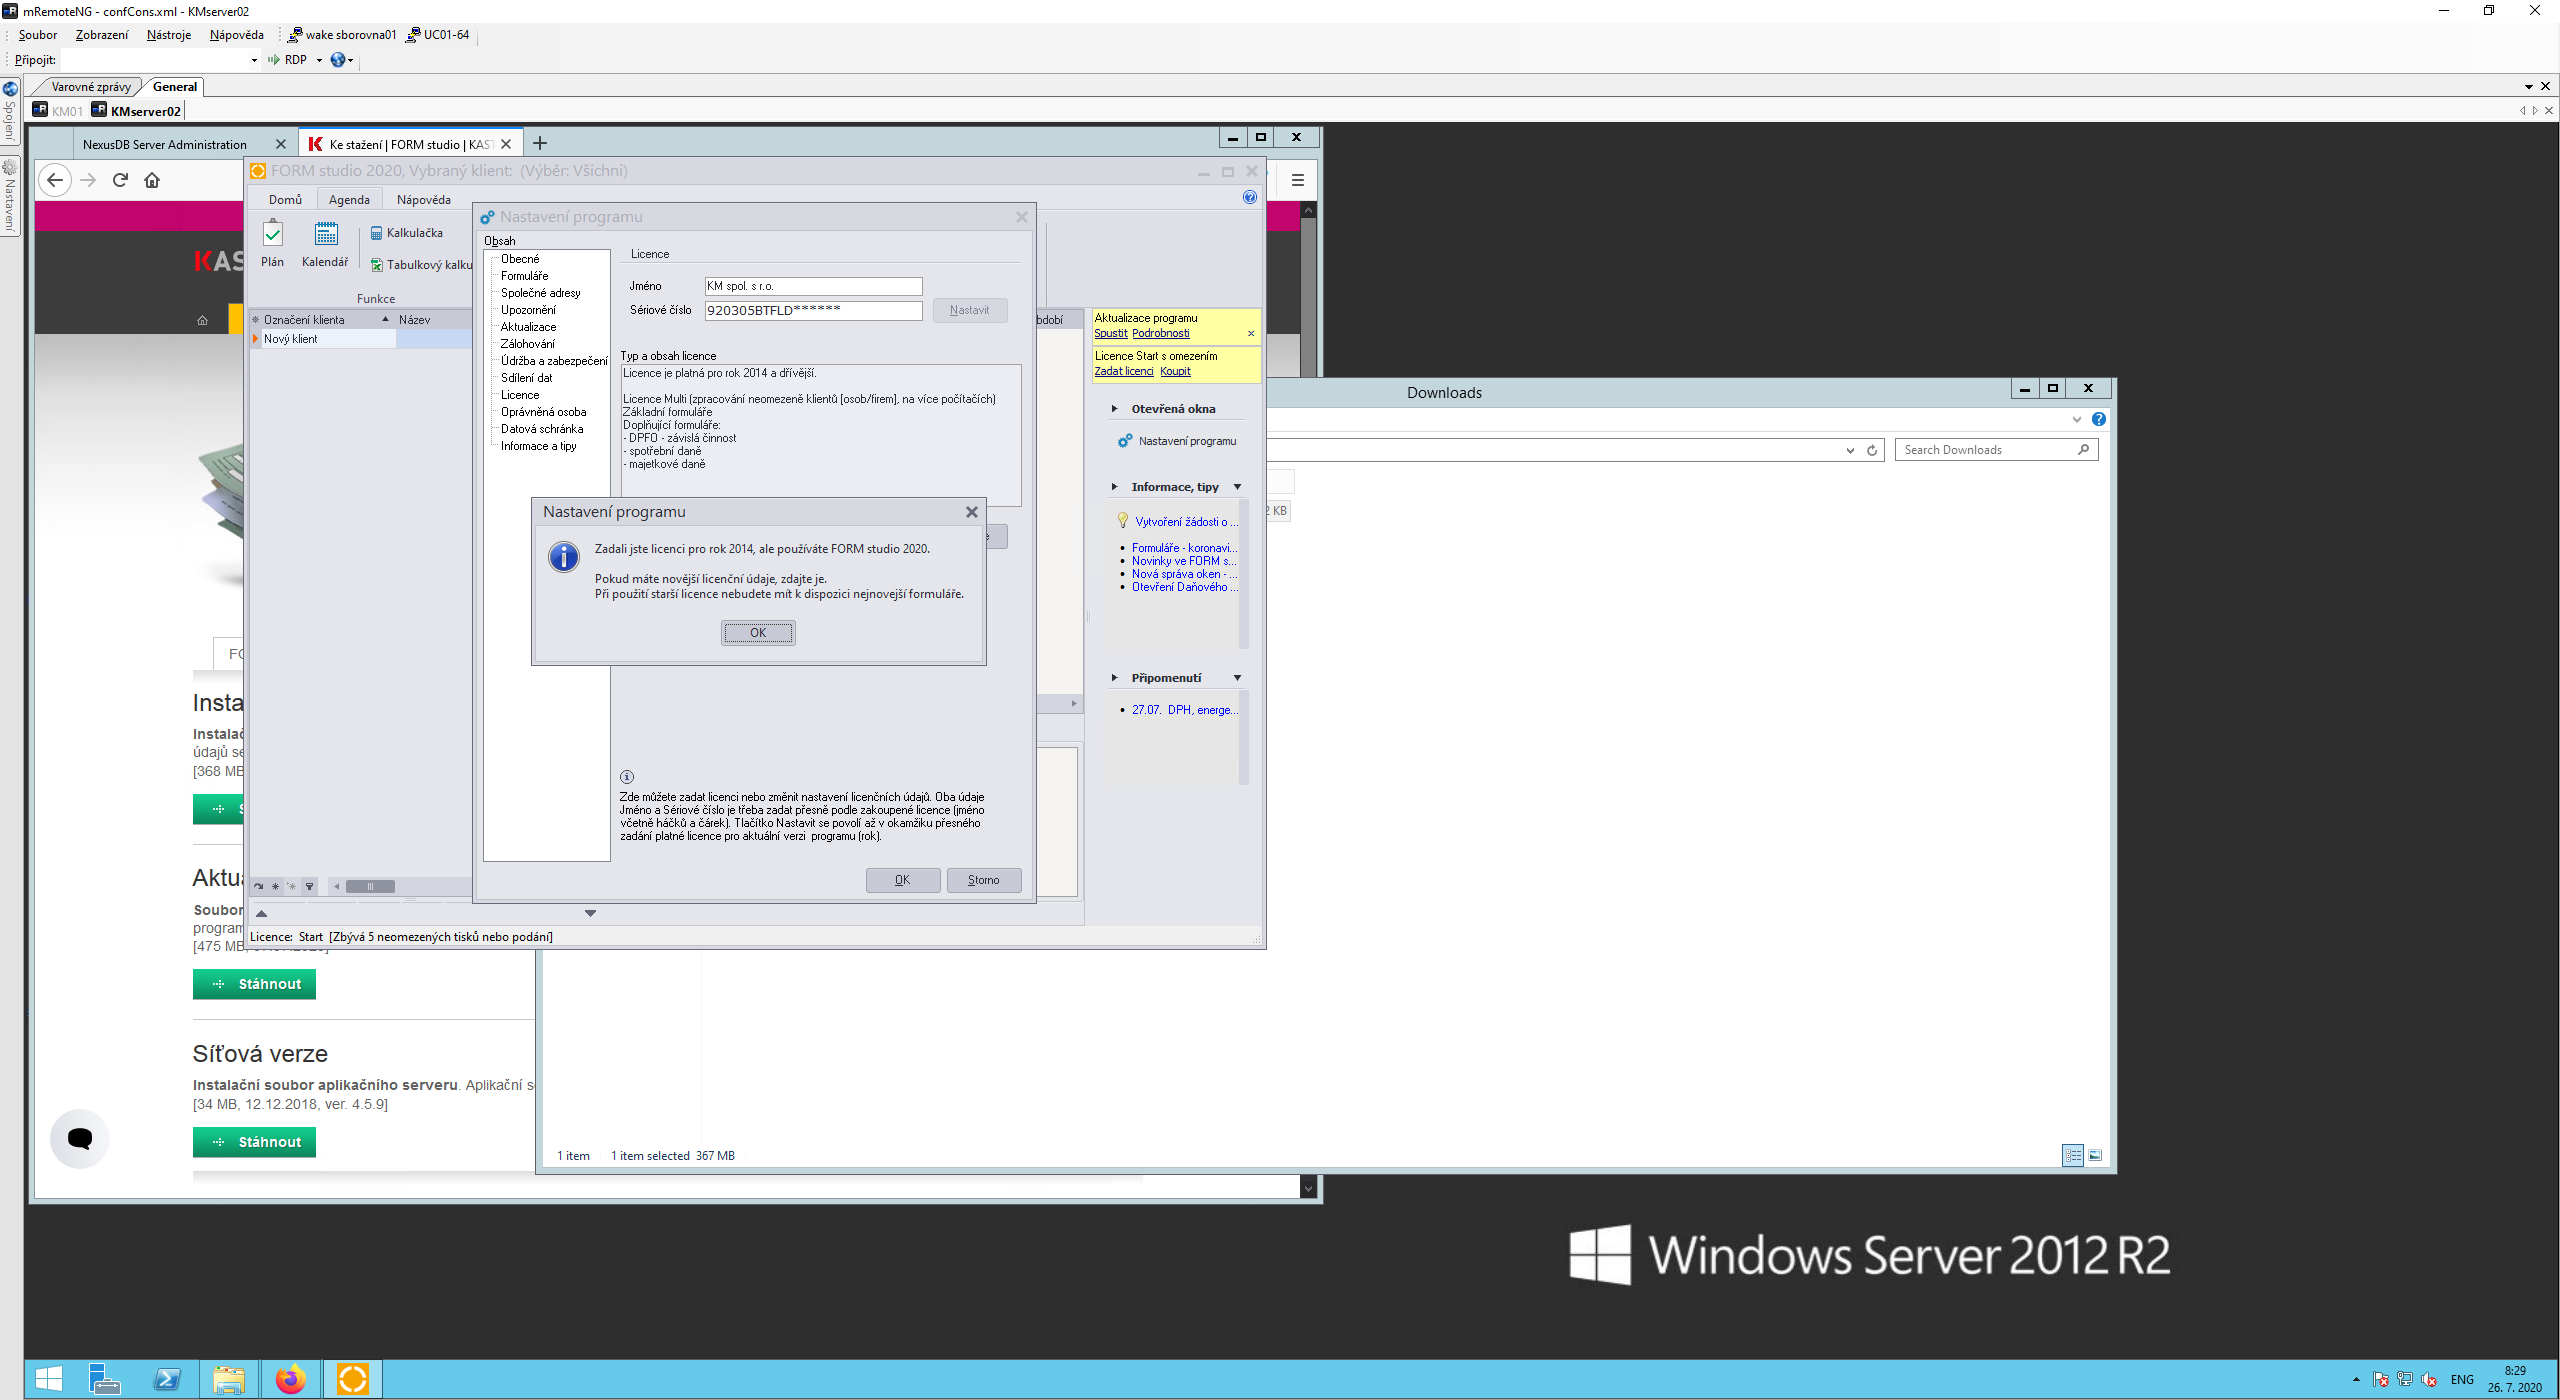Click the Plán clipboard icon
The image size is (2560, 1400).
(272, 235)
